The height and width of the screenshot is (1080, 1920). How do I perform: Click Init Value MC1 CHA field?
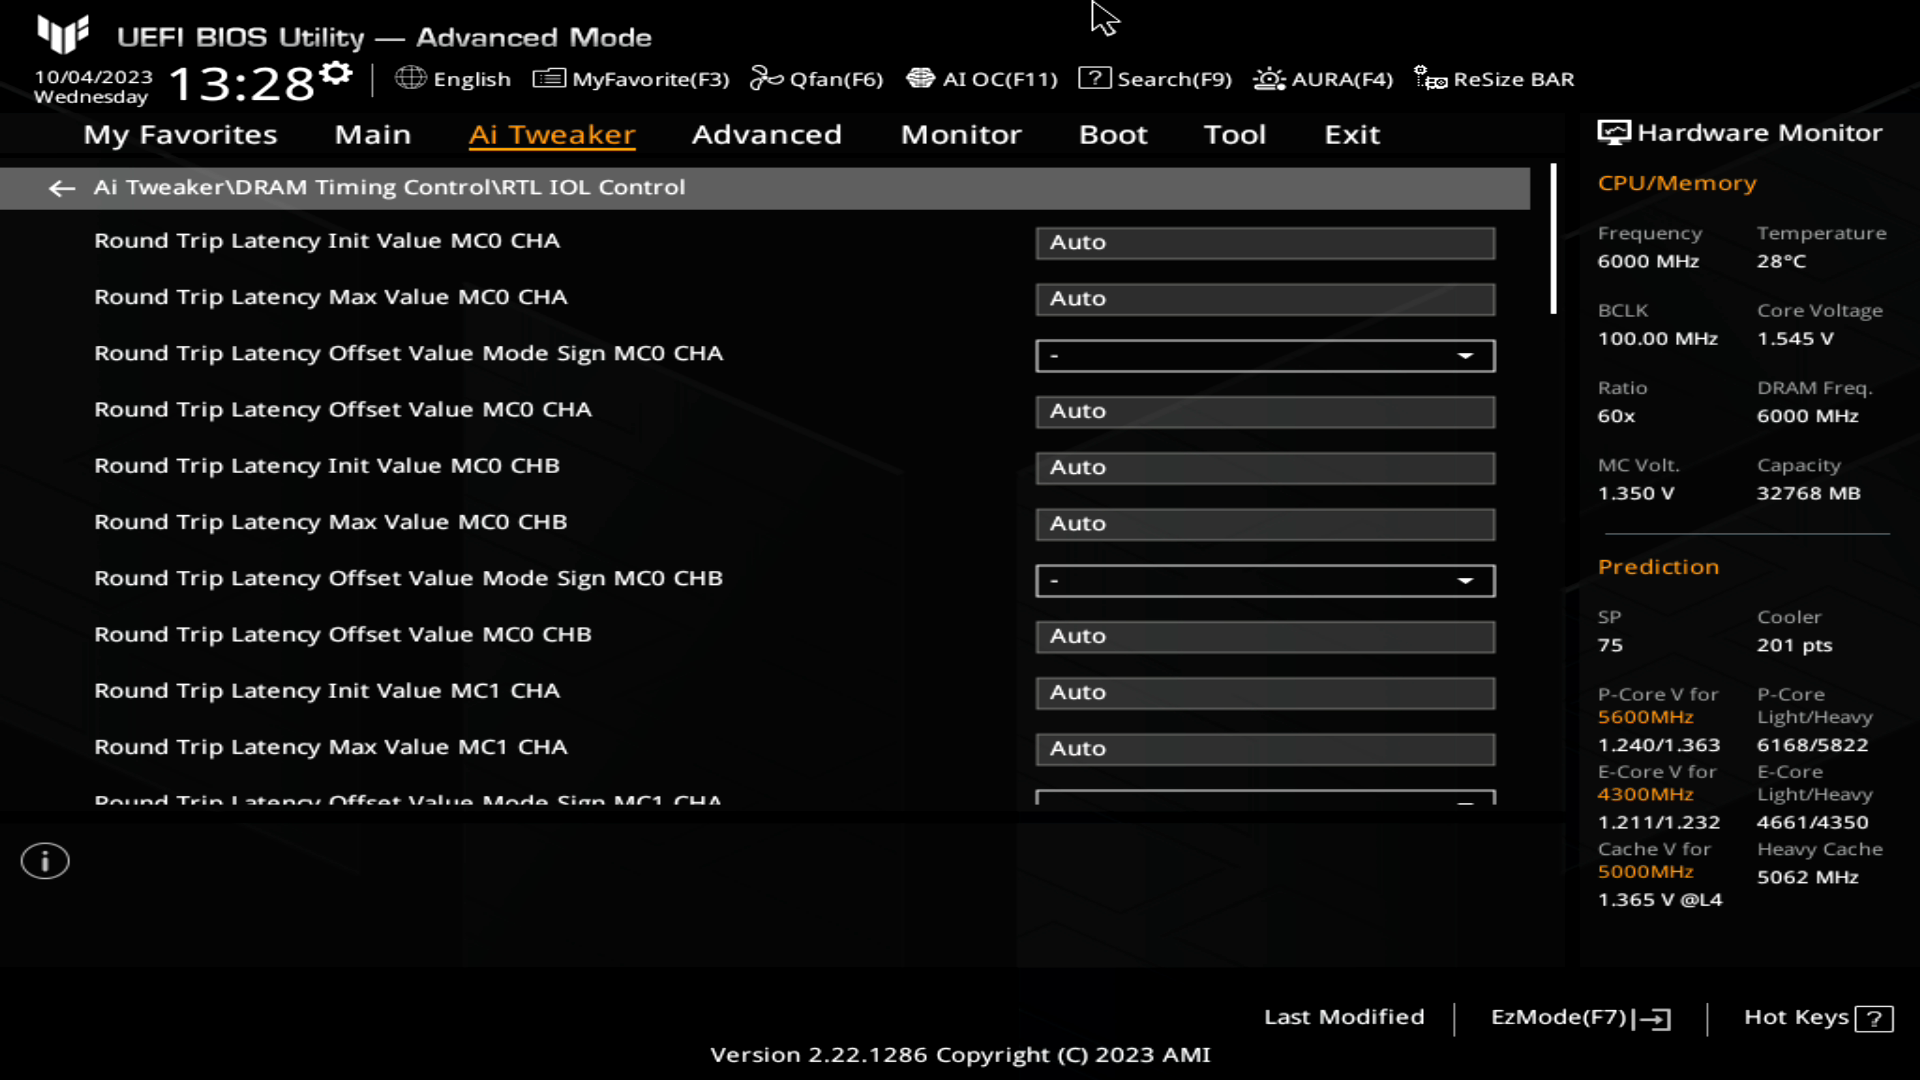pos(1265,693)
